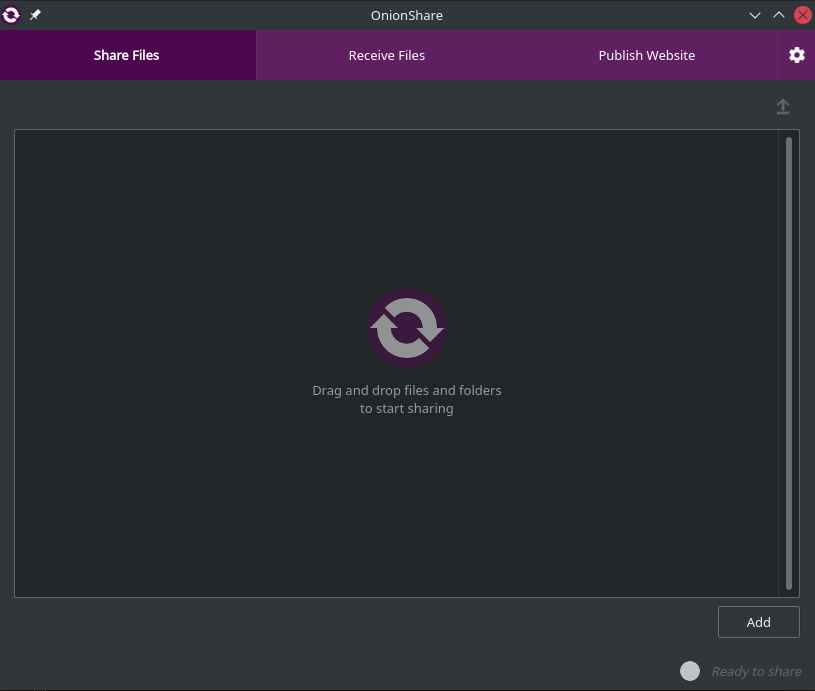Switch to the Share Files tab
This screenshot has height=691, width=815.
tap(128, 55)
